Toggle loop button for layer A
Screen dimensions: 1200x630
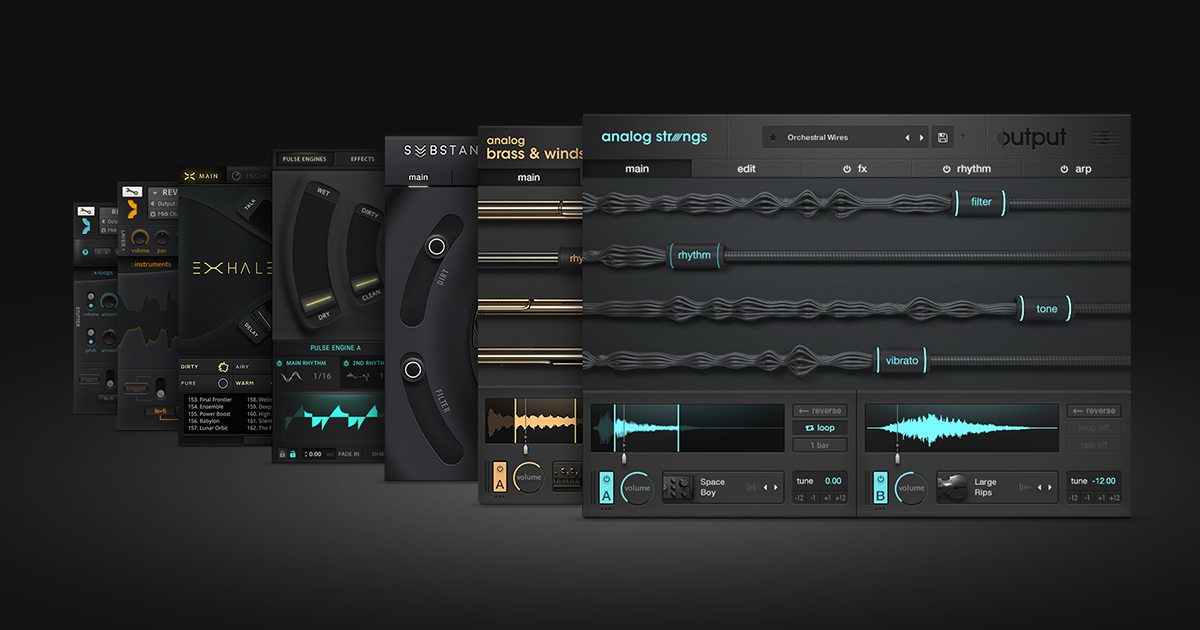[x=820, y=428]
